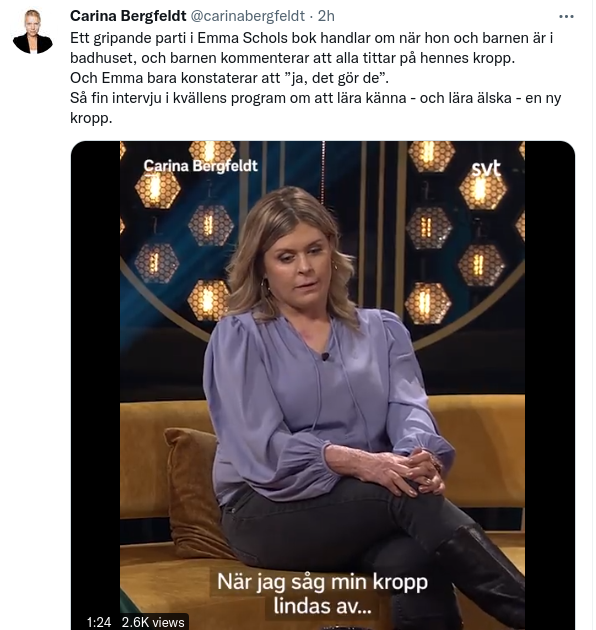Click the tweet line 'Så fin intervju i kvällens program'
This screenshot has height=630, width=596.
tap(315, 98)
